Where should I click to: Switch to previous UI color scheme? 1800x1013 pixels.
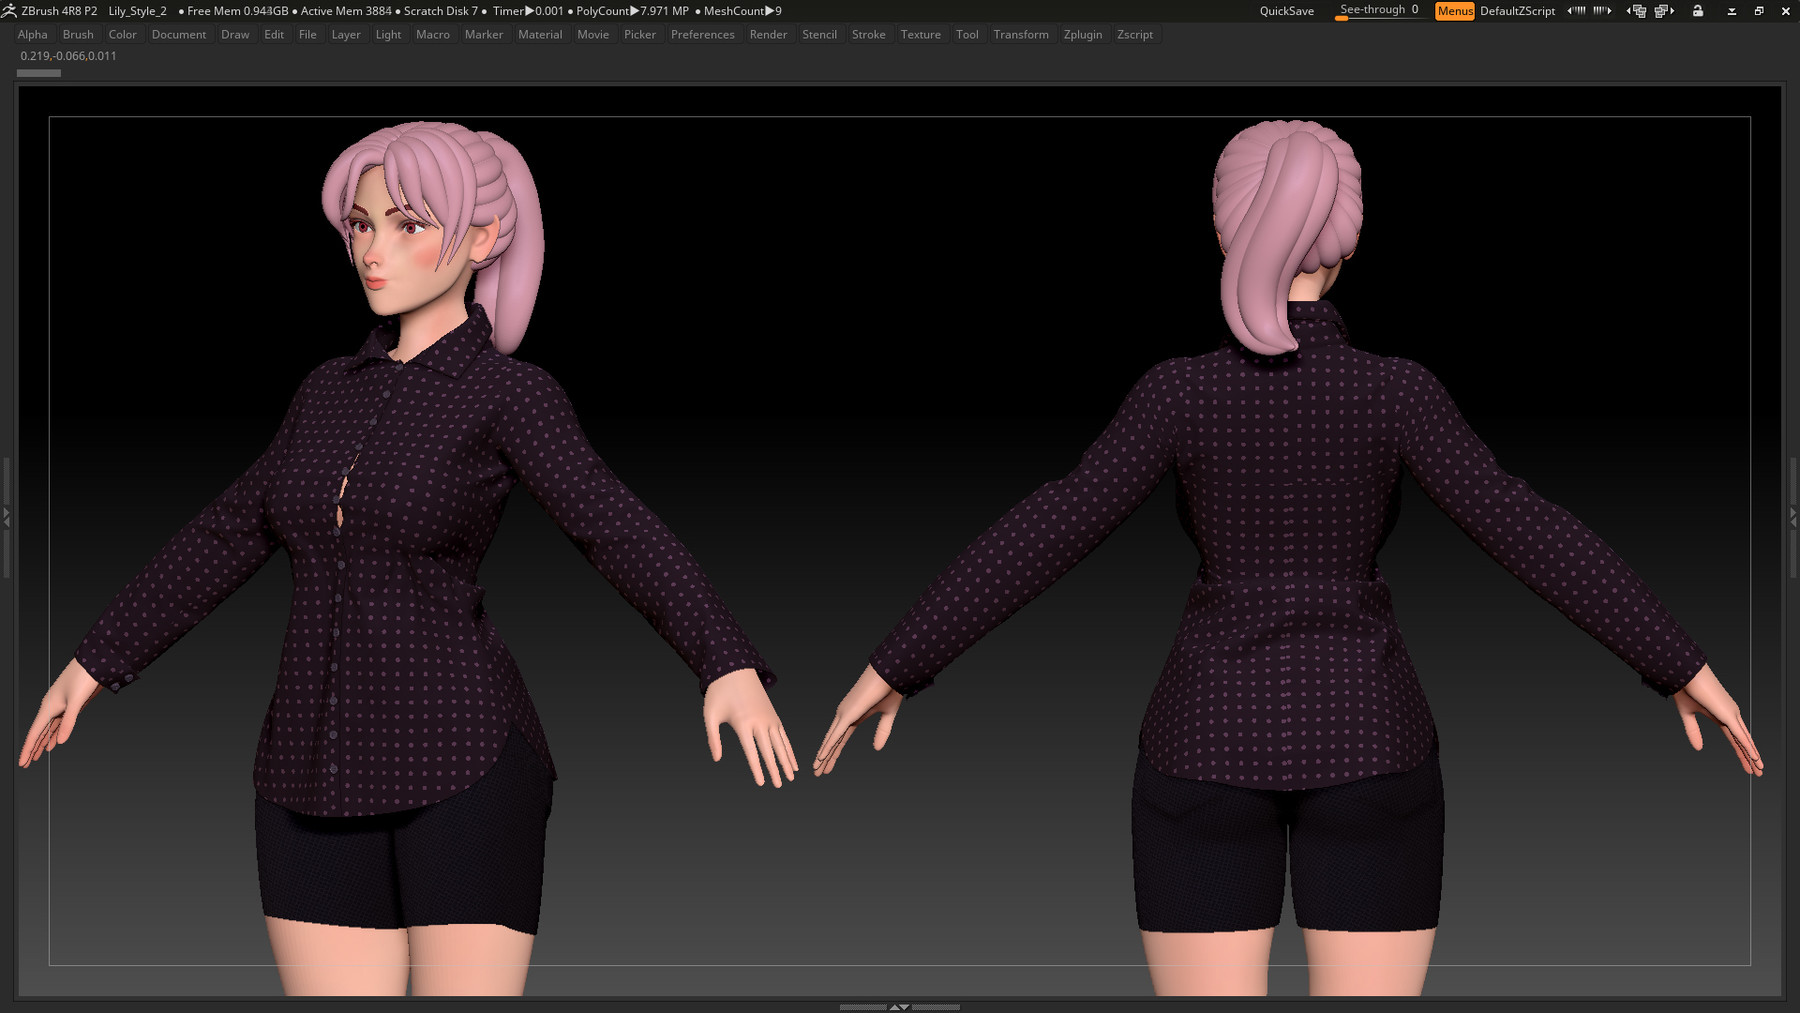tap(1576, 11)
